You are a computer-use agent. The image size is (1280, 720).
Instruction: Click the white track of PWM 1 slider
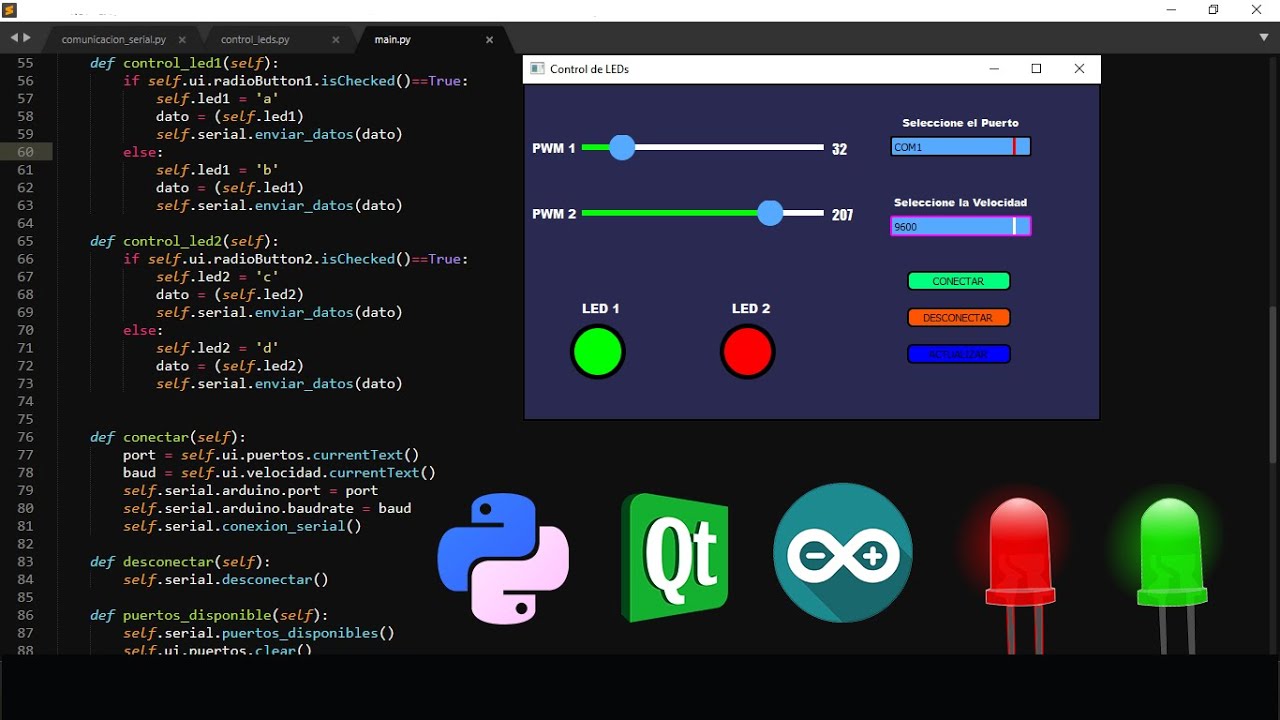[729, 148]
